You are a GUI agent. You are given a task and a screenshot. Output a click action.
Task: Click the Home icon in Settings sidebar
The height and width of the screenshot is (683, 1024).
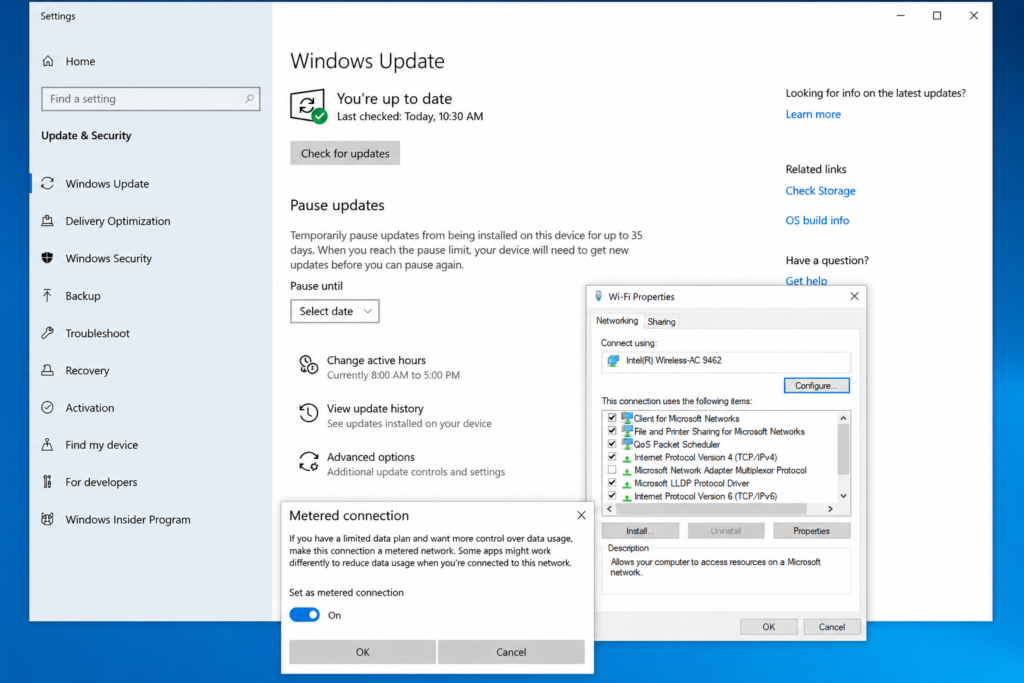tap(48, 61)
